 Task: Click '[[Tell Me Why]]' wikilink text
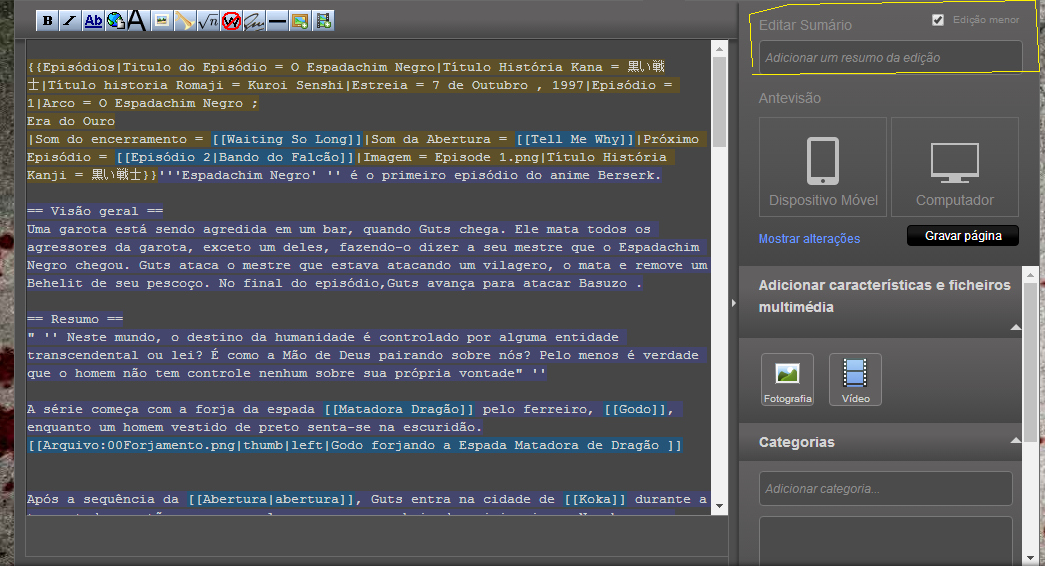[575, 139]
